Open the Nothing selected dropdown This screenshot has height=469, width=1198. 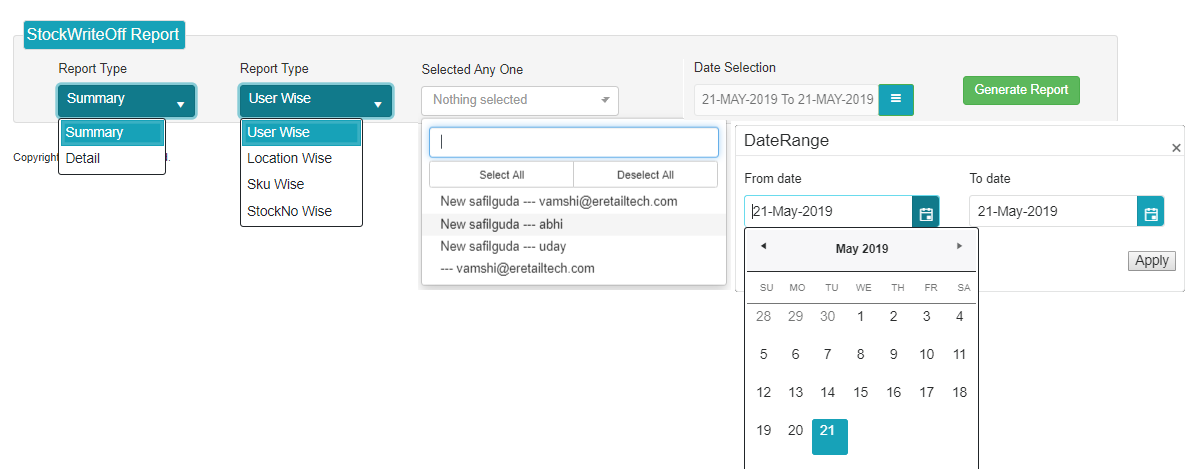(520, 100)
